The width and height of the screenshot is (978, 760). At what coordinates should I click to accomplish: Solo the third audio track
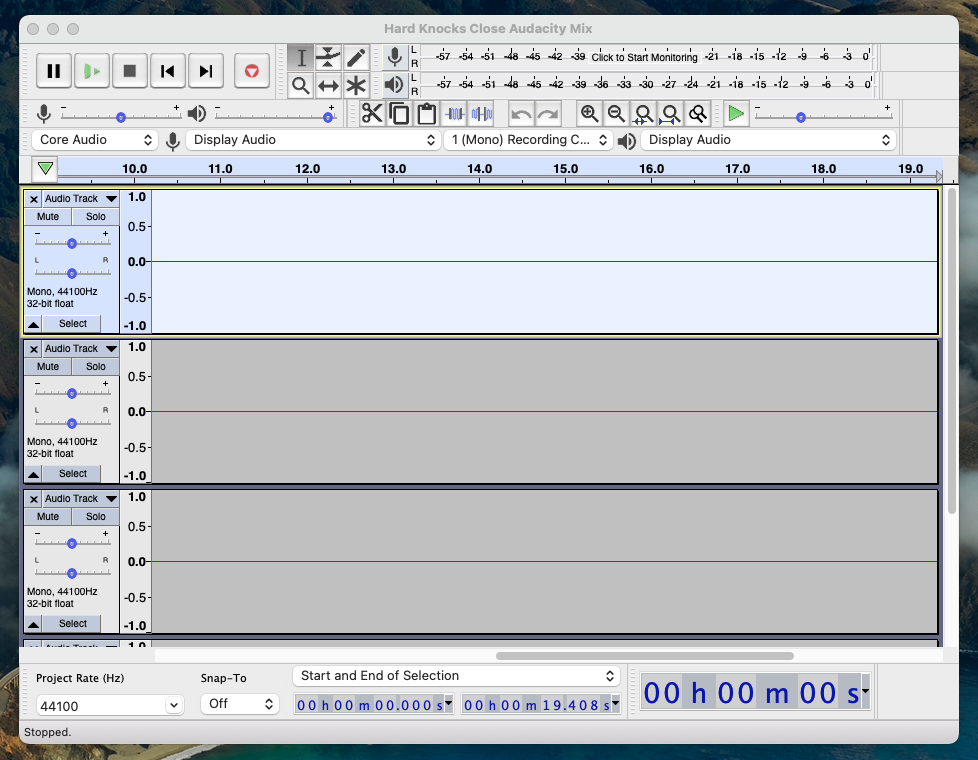coord(95,517)
